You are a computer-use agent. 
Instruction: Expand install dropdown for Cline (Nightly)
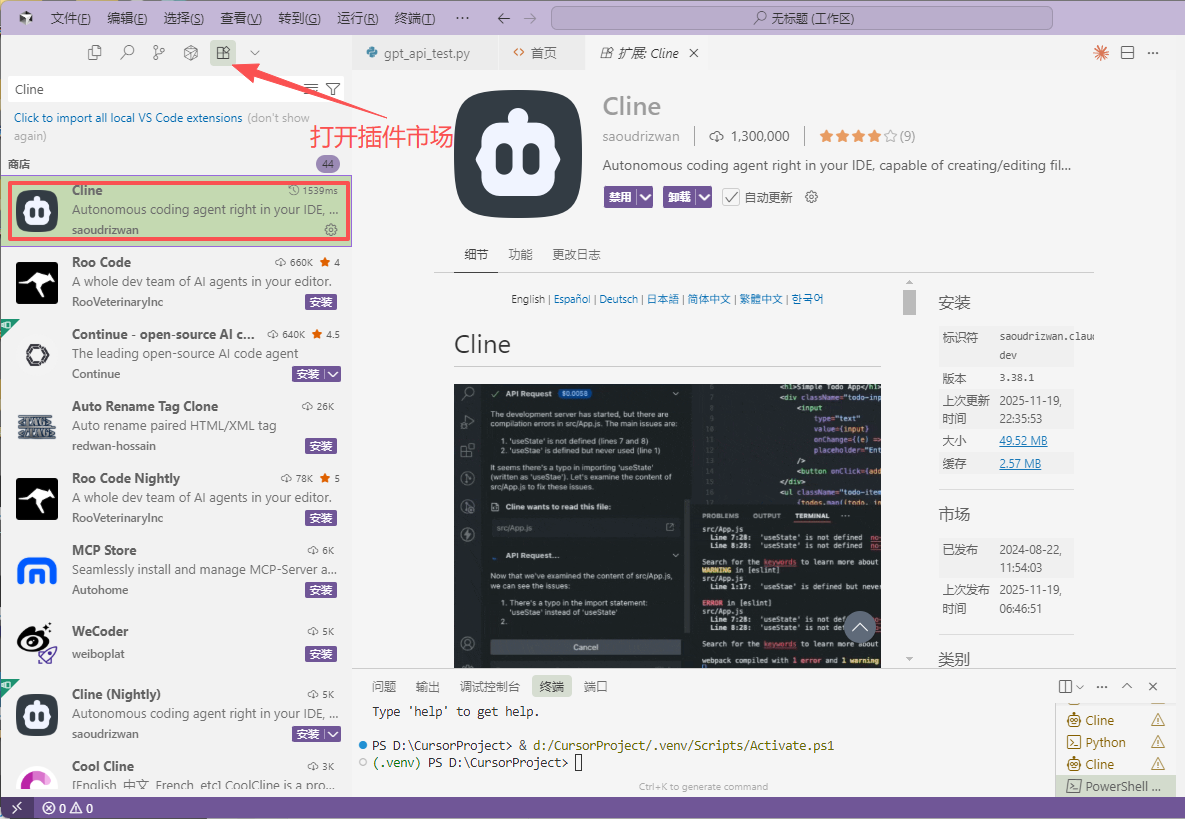tap(333, 734)
